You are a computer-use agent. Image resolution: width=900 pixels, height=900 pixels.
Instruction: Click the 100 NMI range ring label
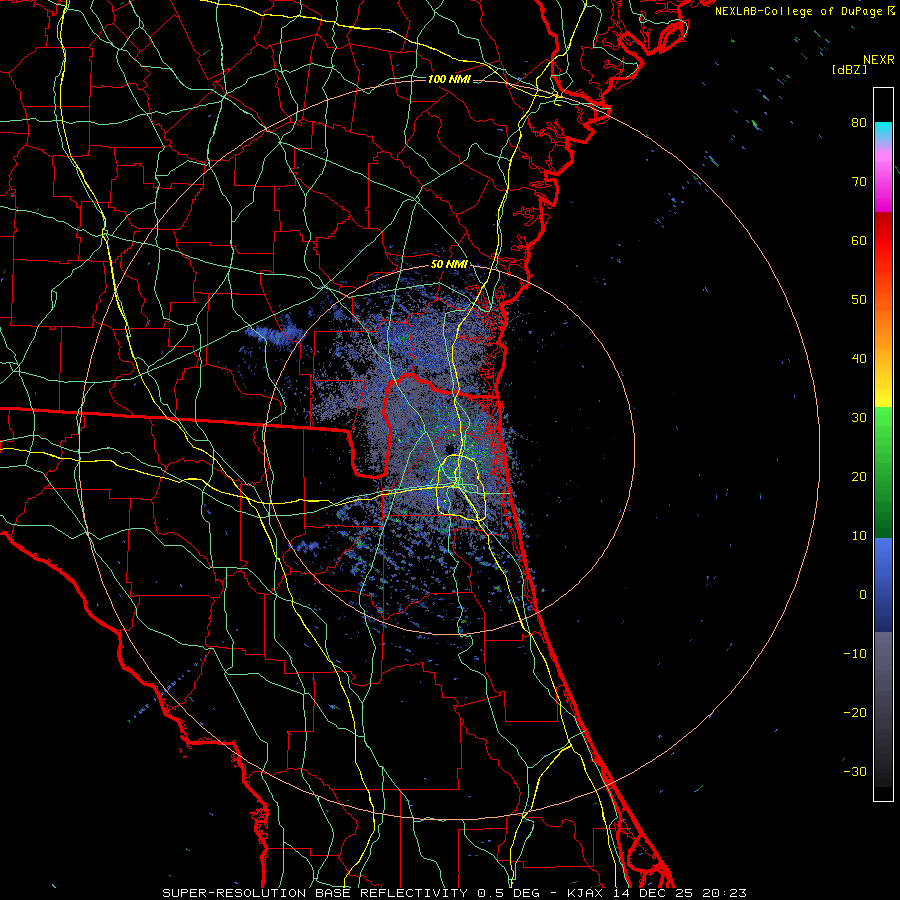[449, 79]
